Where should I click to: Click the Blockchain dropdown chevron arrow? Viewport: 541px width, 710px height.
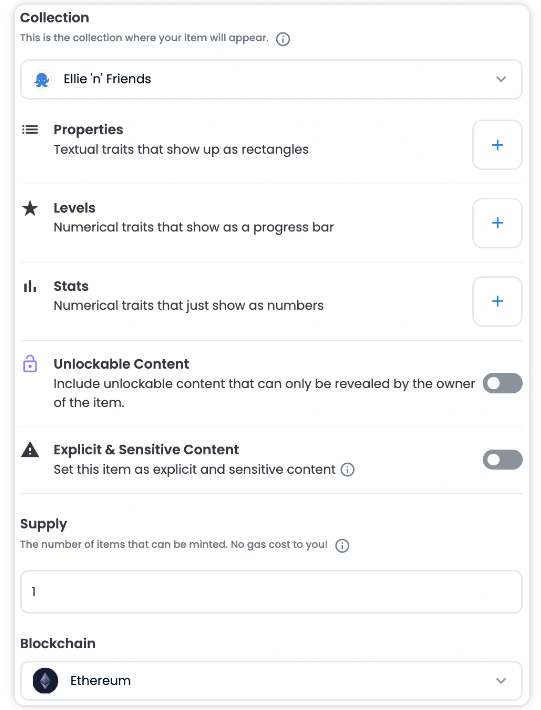pyautogui.click(x=501, y=681)
